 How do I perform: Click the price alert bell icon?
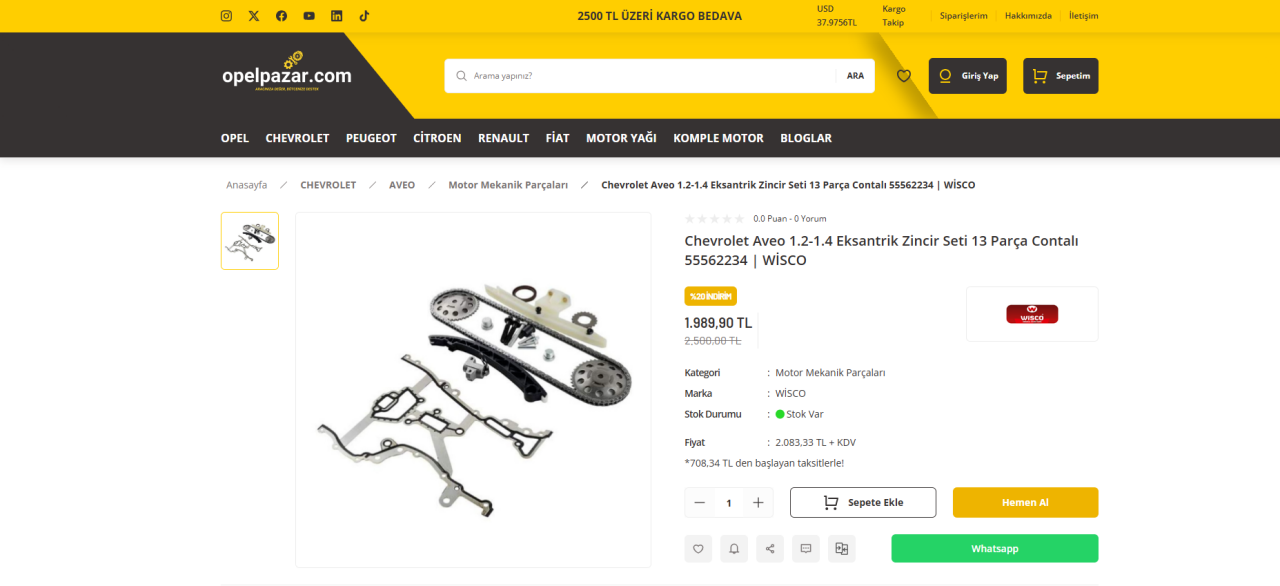(734, 548)
